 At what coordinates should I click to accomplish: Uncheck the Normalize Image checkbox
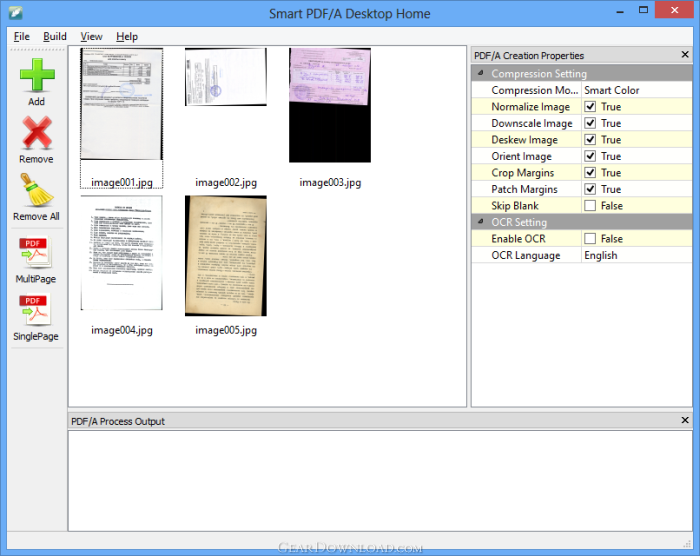coord(590,107)
